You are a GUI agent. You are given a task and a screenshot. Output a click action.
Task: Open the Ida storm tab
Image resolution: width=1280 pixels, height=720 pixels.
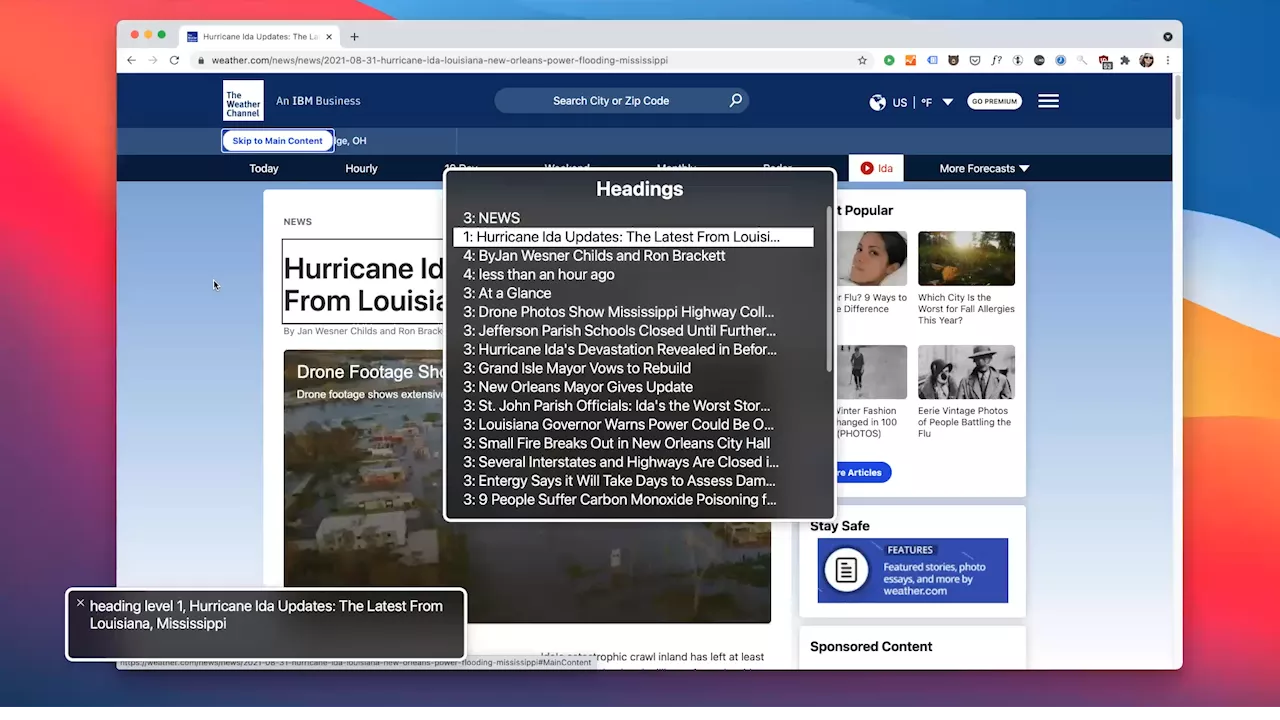pyautogui.click(x=876, y=168)
